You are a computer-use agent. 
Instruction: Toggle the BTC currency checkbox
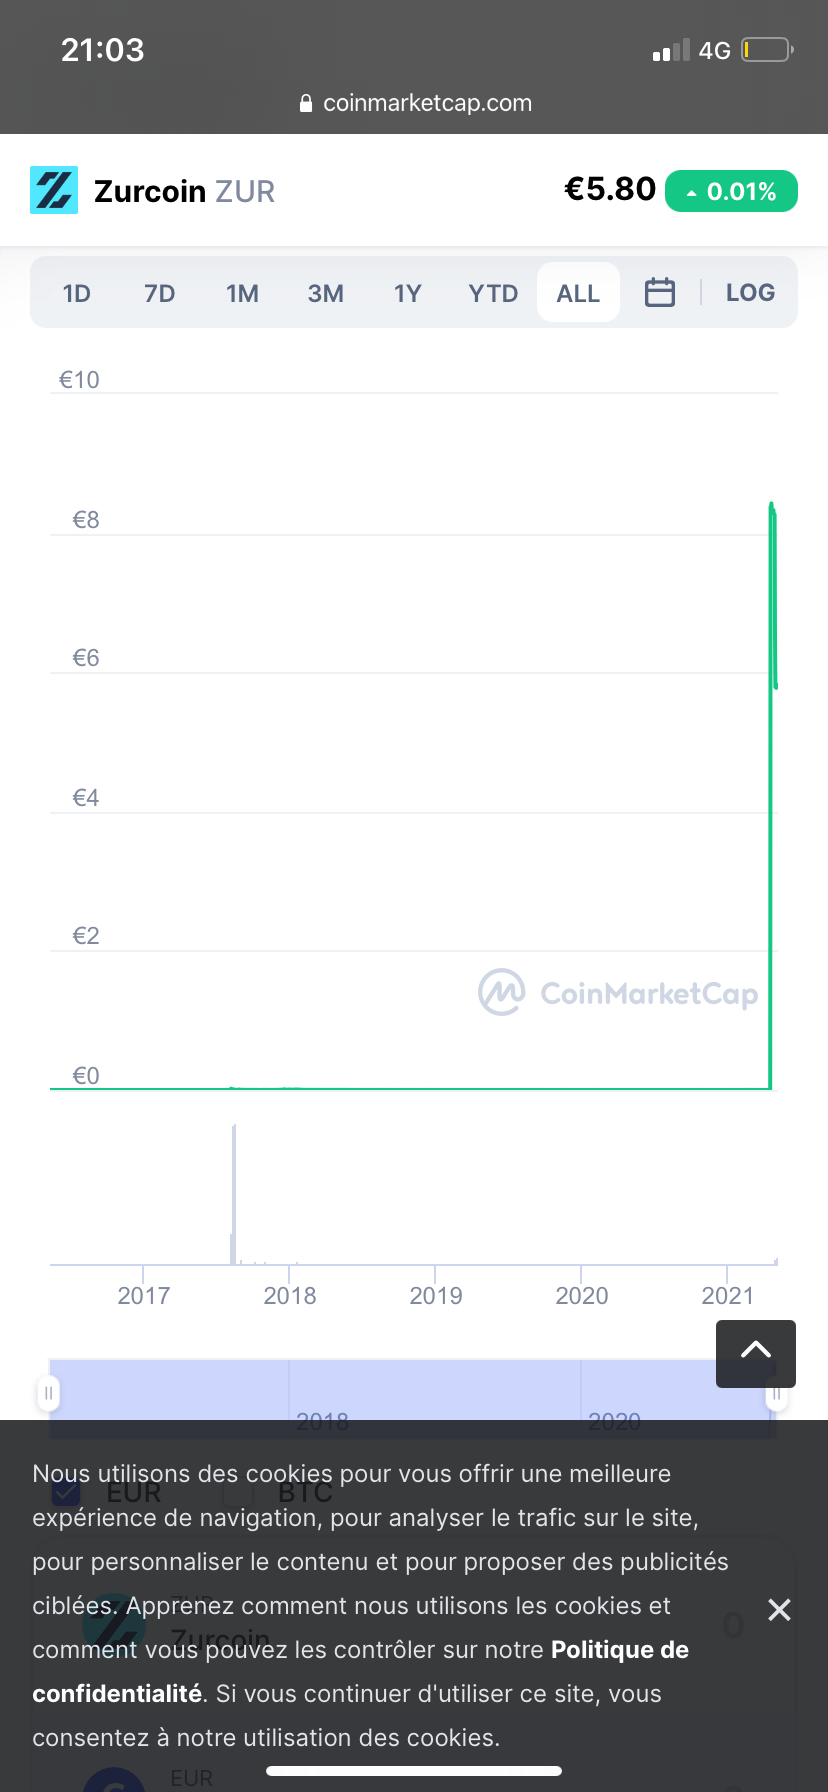pyautogui.click(x=238, y=1493)
